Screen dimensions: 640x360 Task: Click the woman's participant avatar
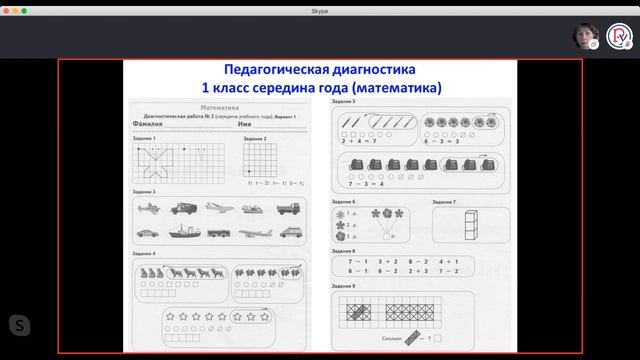point(586,36)
